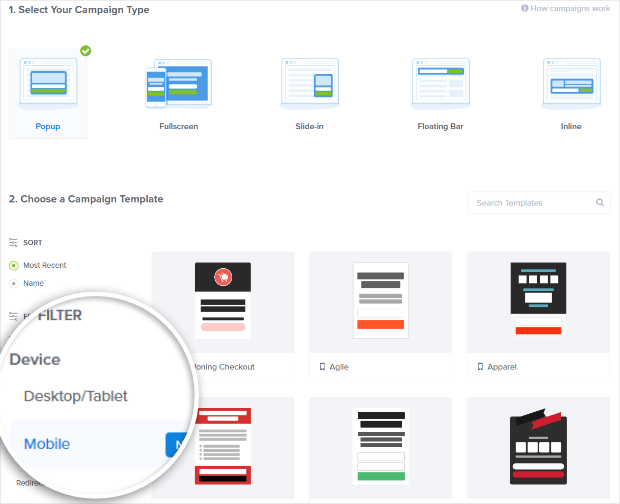Filter templates by Desktop/Tablet device

[x=76, y=396]
